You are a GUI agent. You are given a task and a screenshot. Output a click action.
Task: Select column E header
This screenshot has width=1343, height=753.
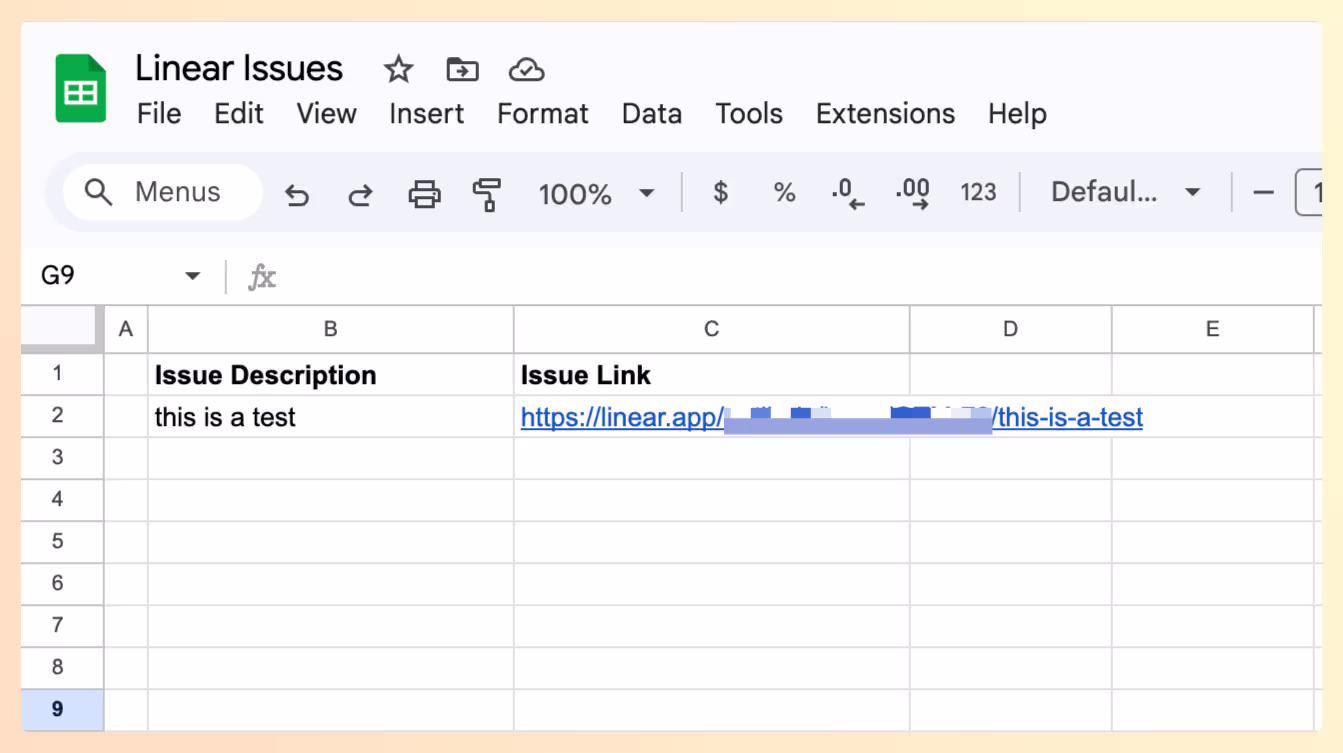coord(1212,329)
